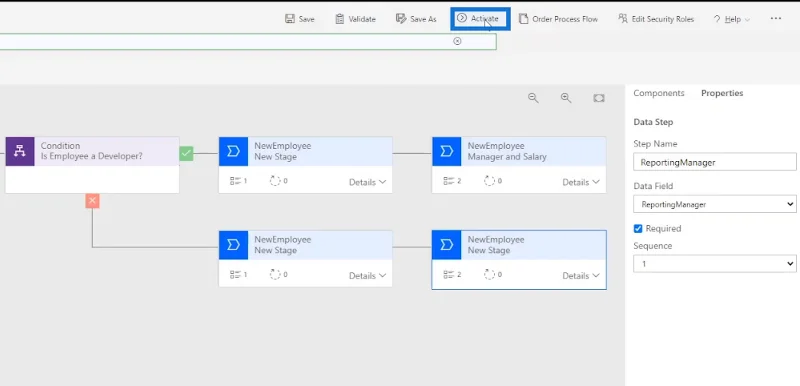The width and height of the screenshot is (800, 386).
Task: Click the Data Step heading
Action: [x=653, y=122]
